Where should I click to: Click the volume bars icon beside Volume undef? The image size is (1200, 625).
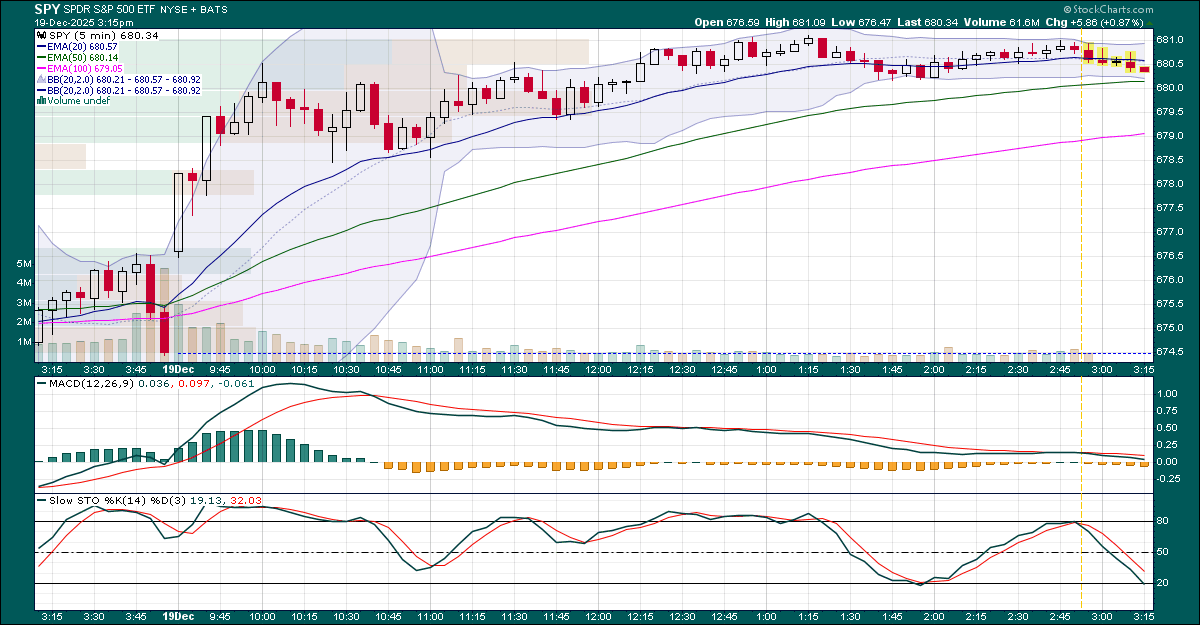point(41,101)
